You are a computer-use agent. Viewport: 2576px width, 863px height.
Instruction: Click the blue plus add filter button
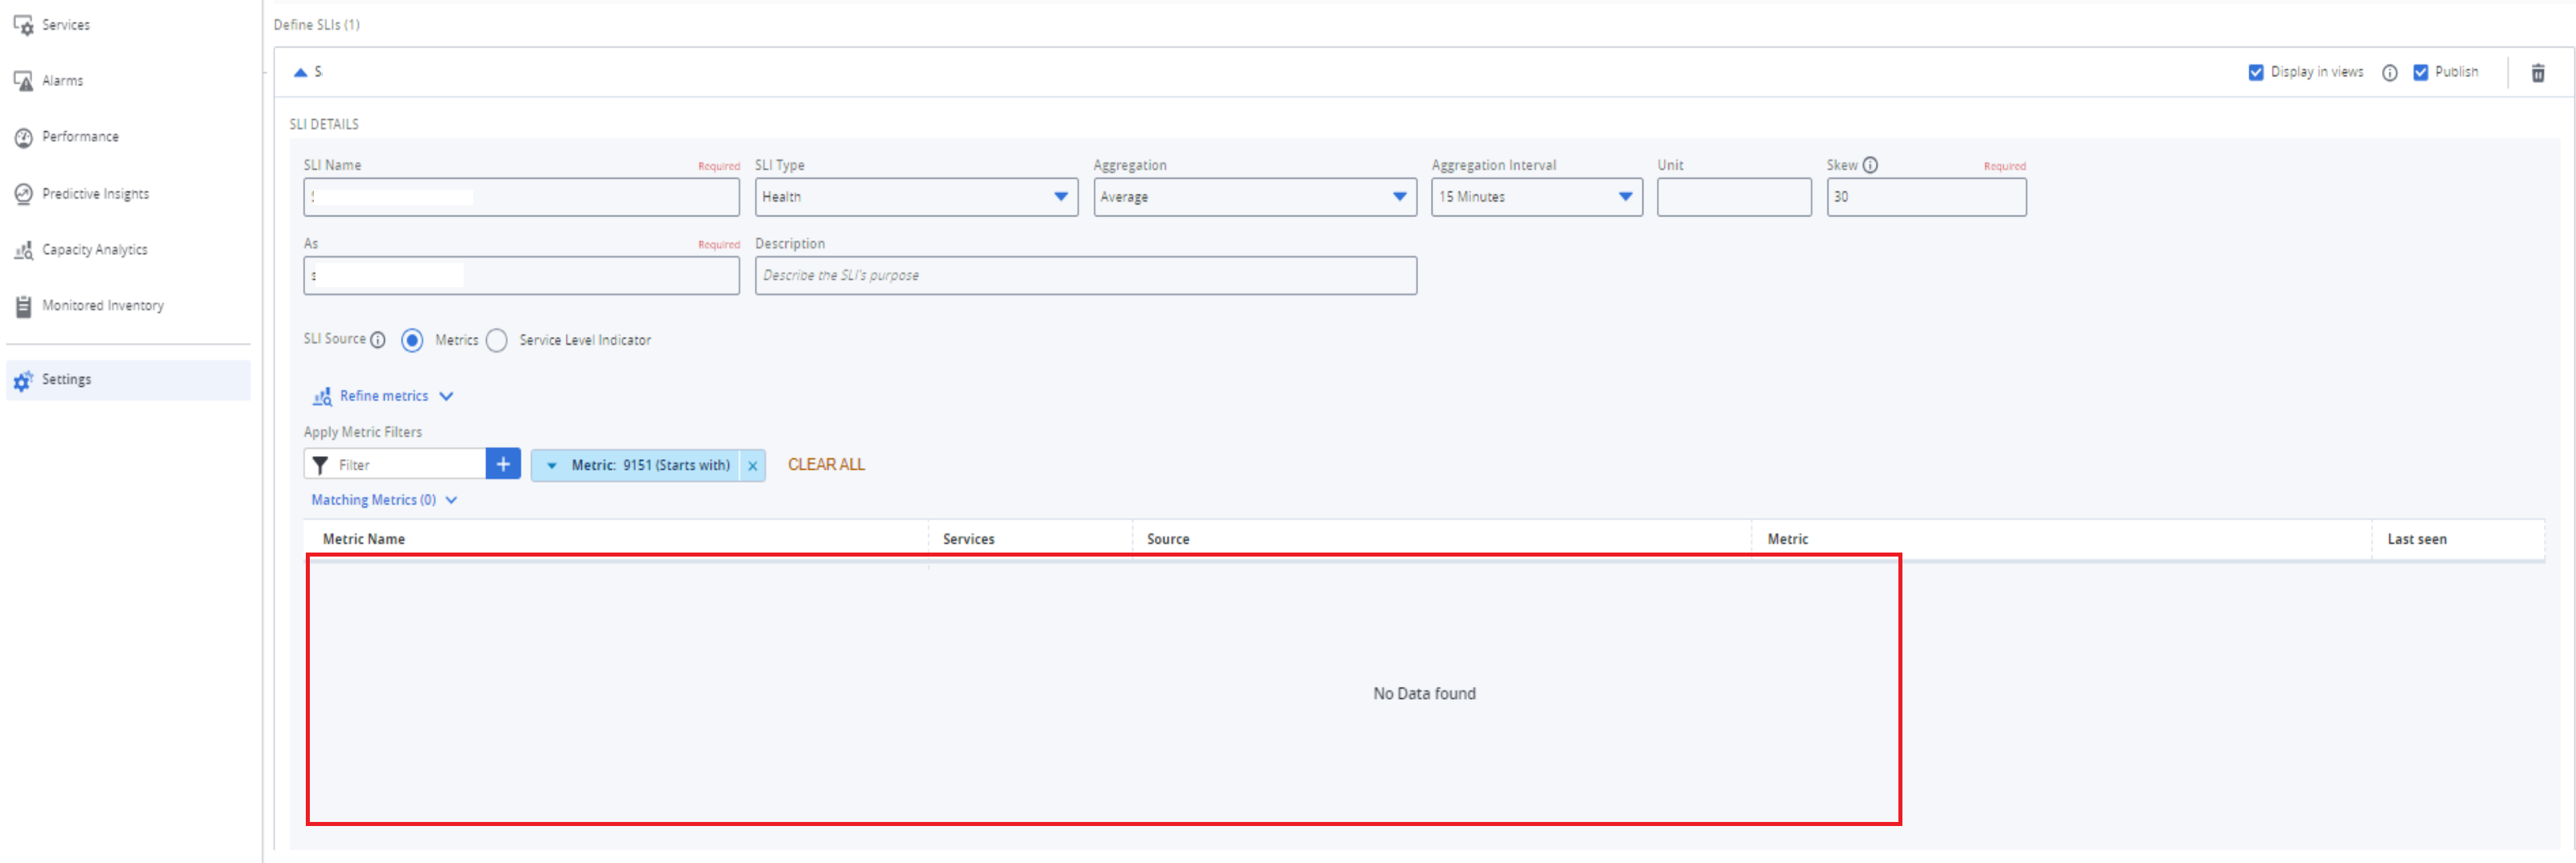(503, 464)
